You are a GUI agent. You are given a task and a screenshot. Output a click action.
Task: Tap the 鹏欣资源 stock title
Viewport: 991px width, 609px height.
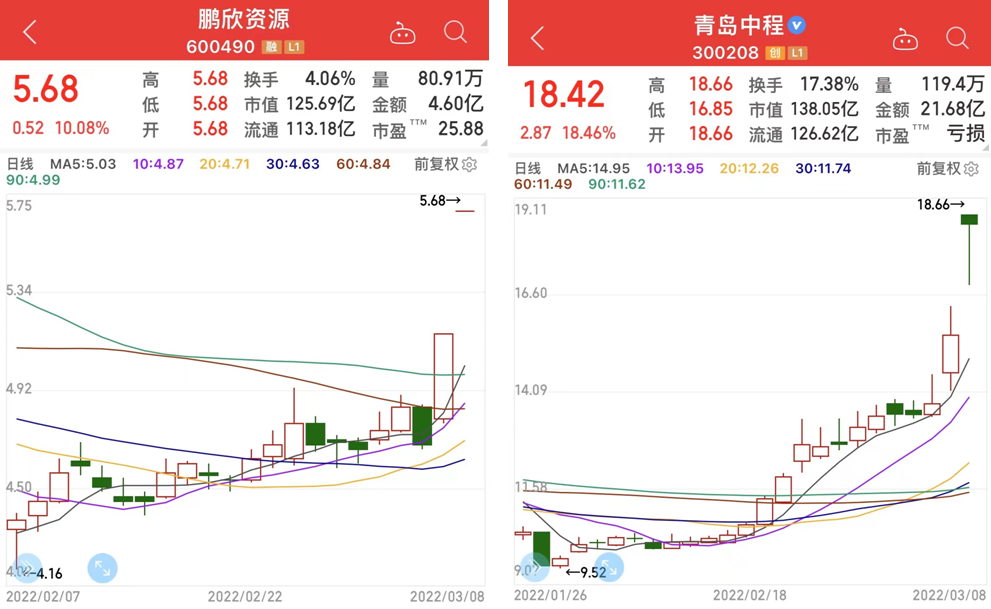[243, 20]
